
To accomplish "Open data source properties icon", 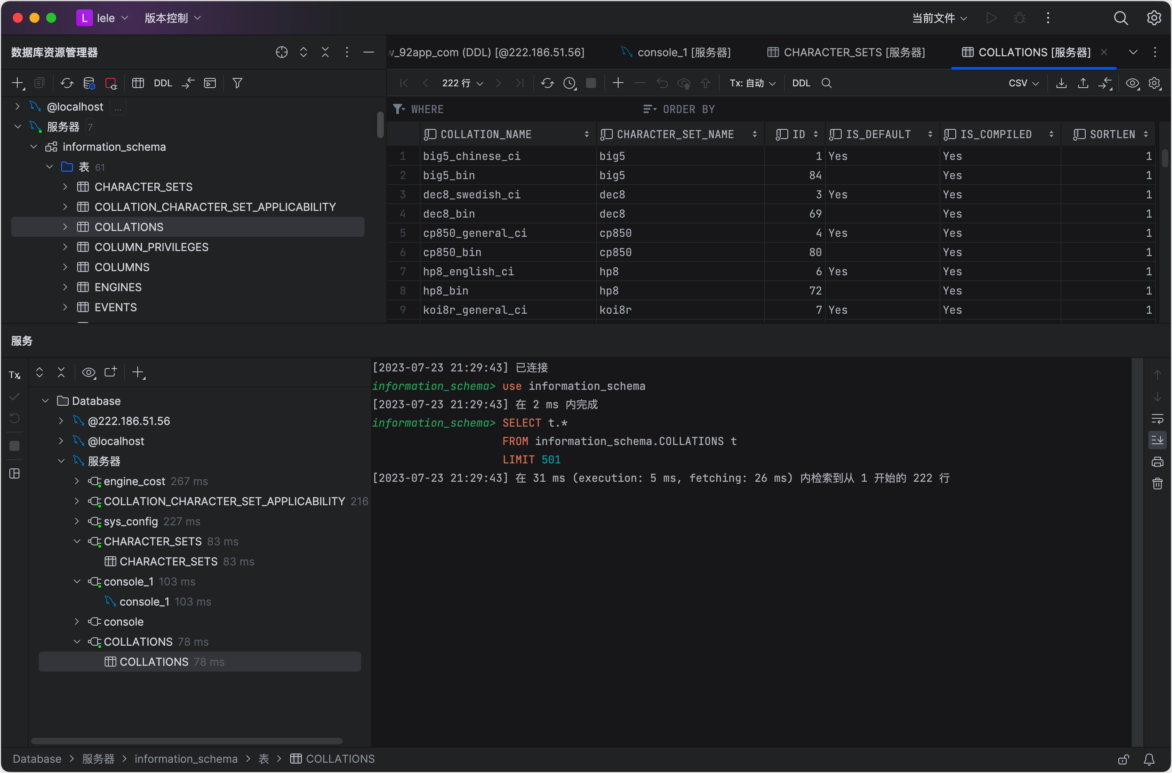I will (x=89, y=83).
